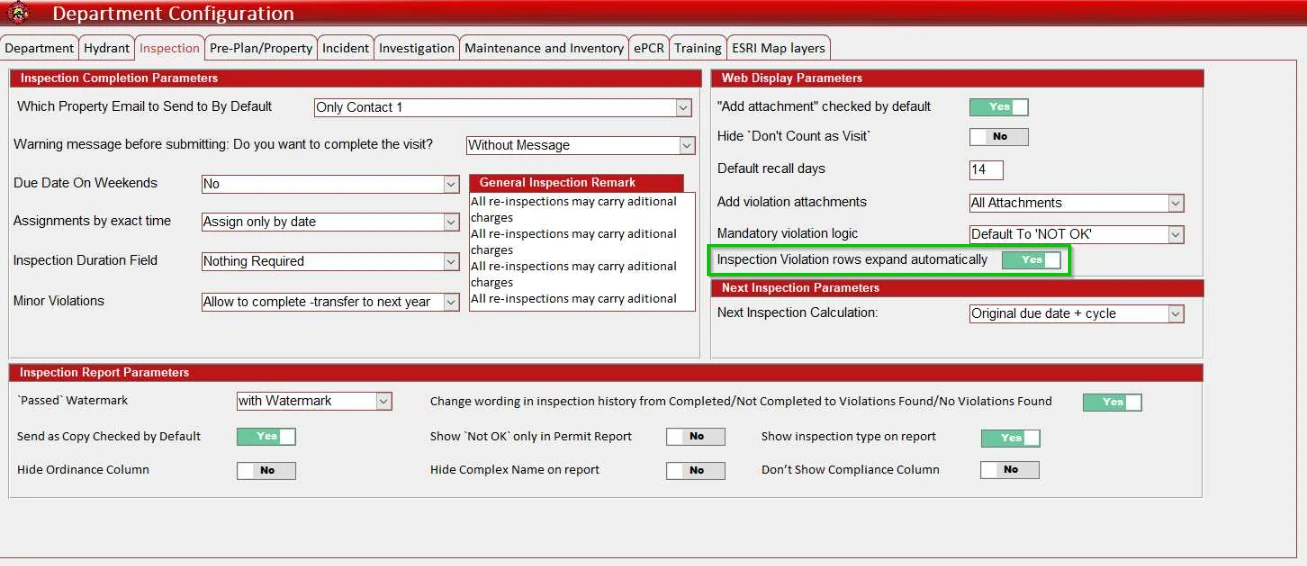The width and height of the screenshot is (1307, 566).
Task: Click the fire department logo icon
Action: tap(17, 13)
